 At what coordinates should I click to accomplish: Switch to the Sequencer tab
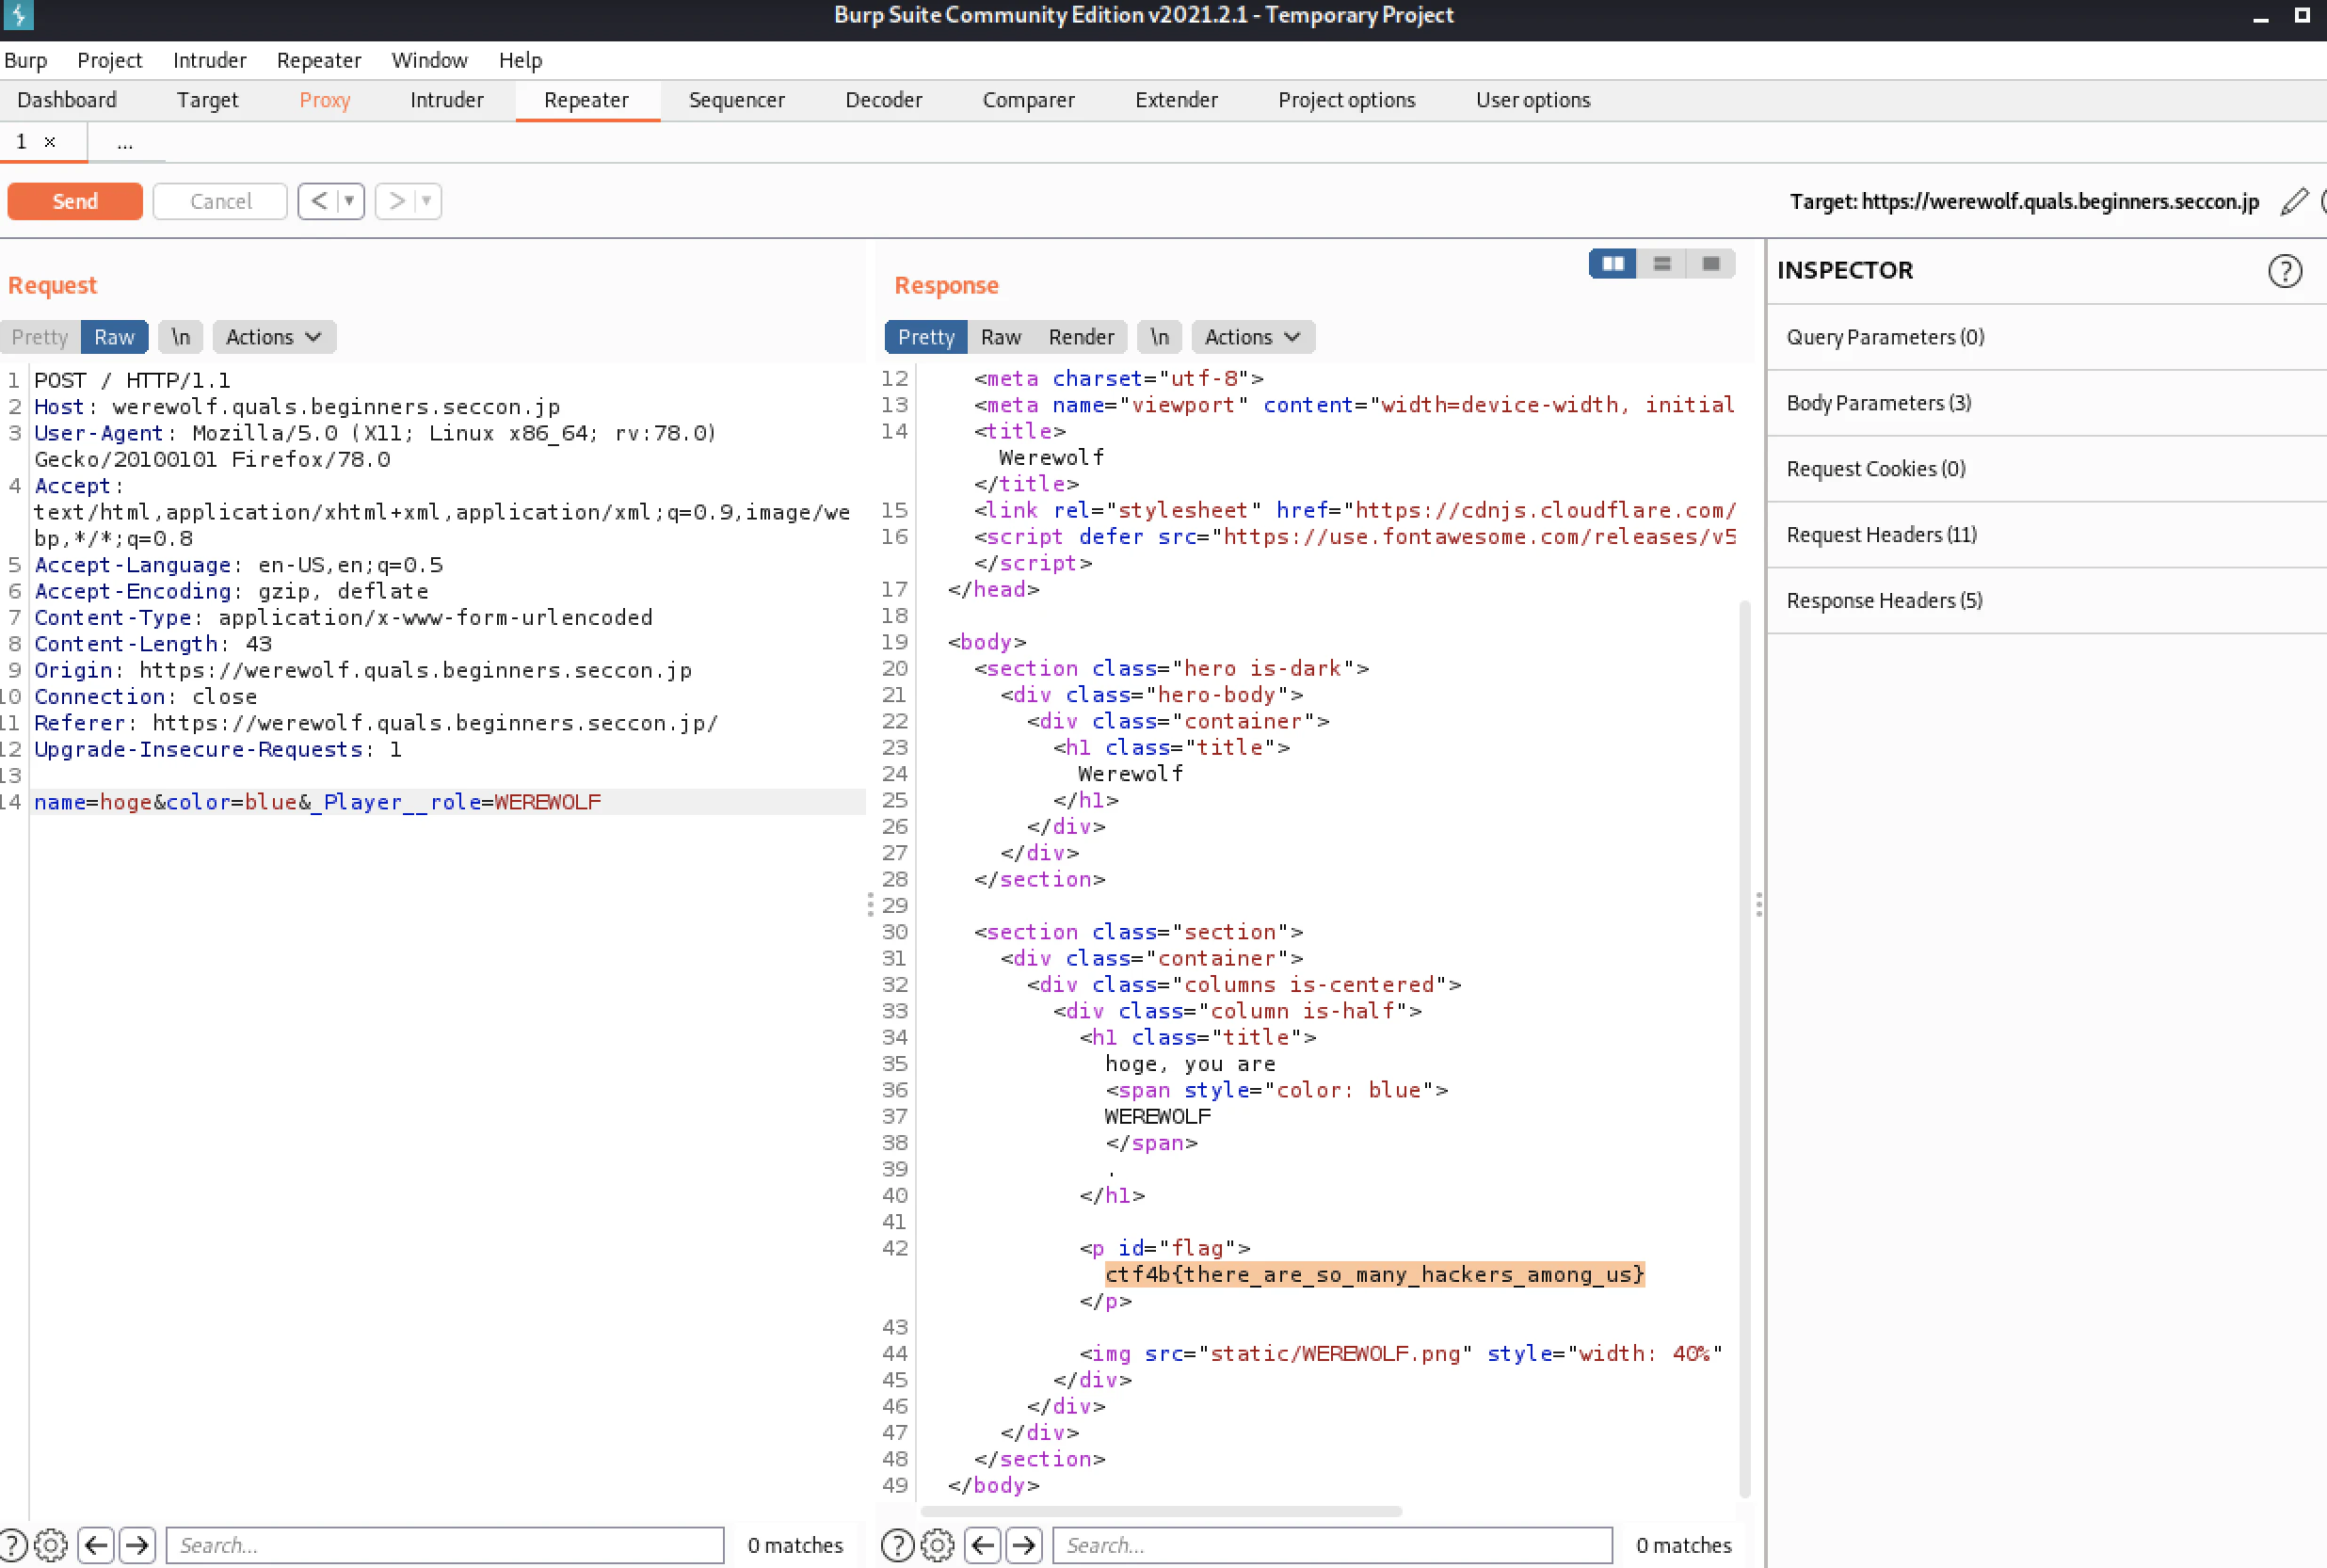tap(737, 100)
